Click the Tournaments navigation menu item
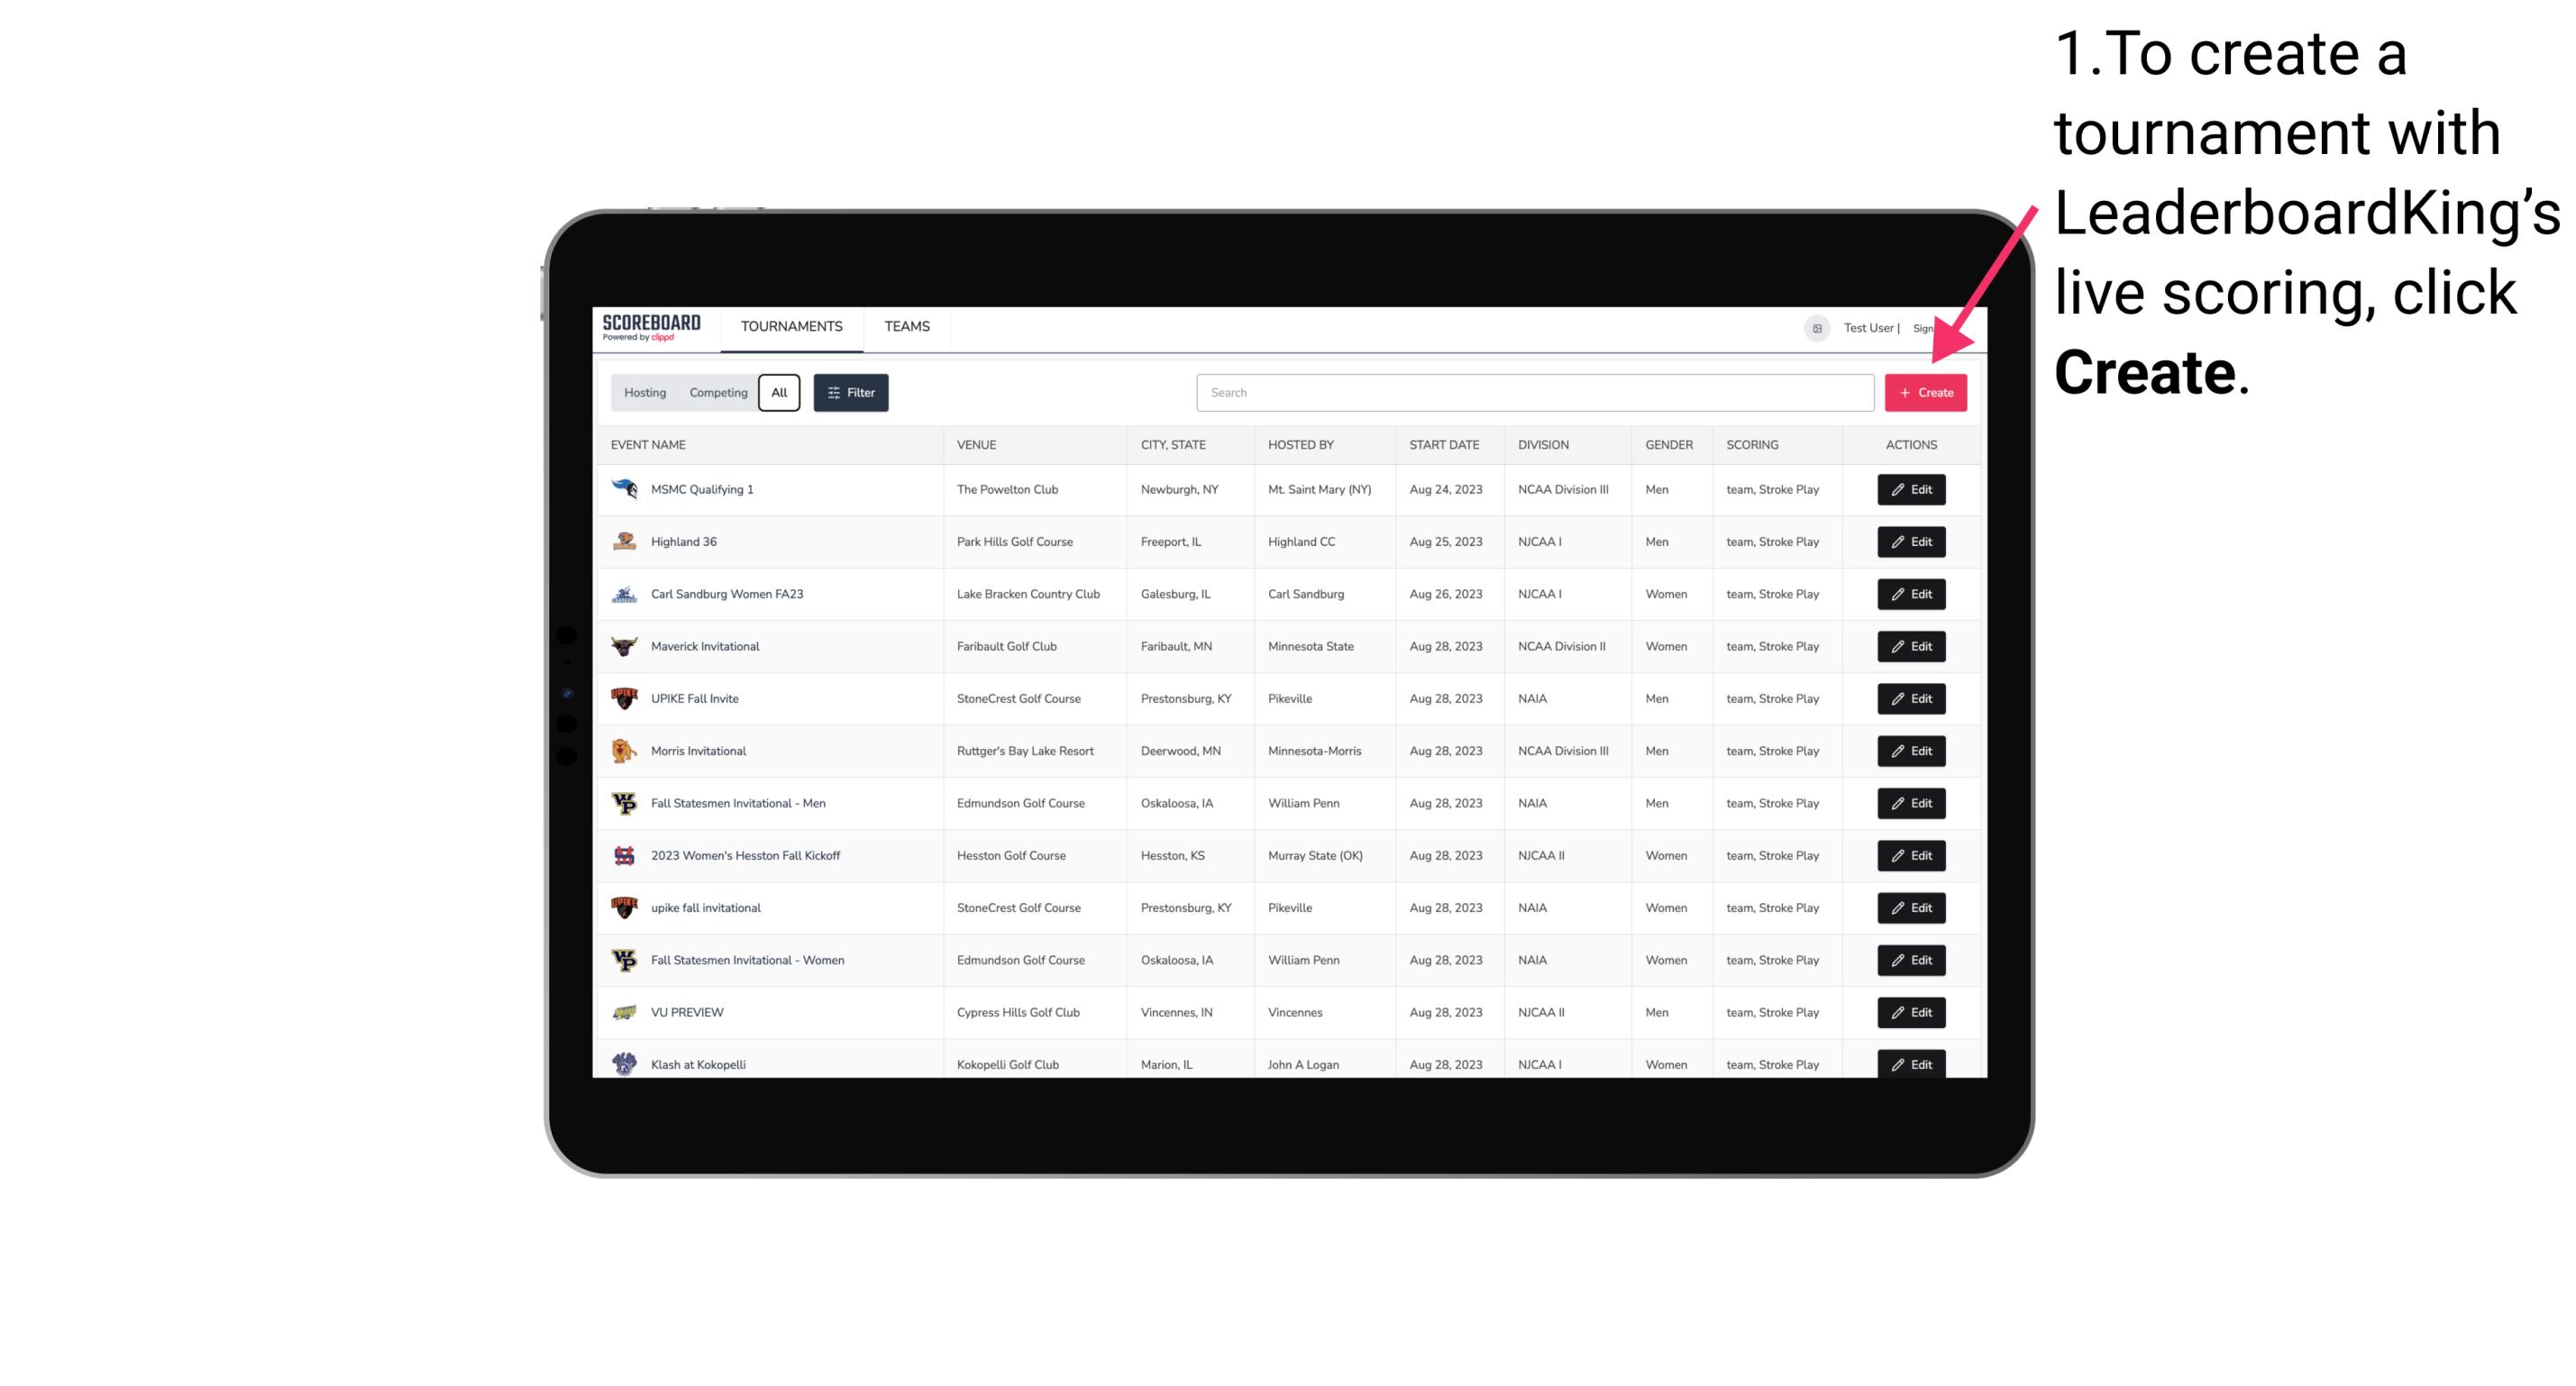Screen dimensions: 2576x1386 [x=792, y=326]
